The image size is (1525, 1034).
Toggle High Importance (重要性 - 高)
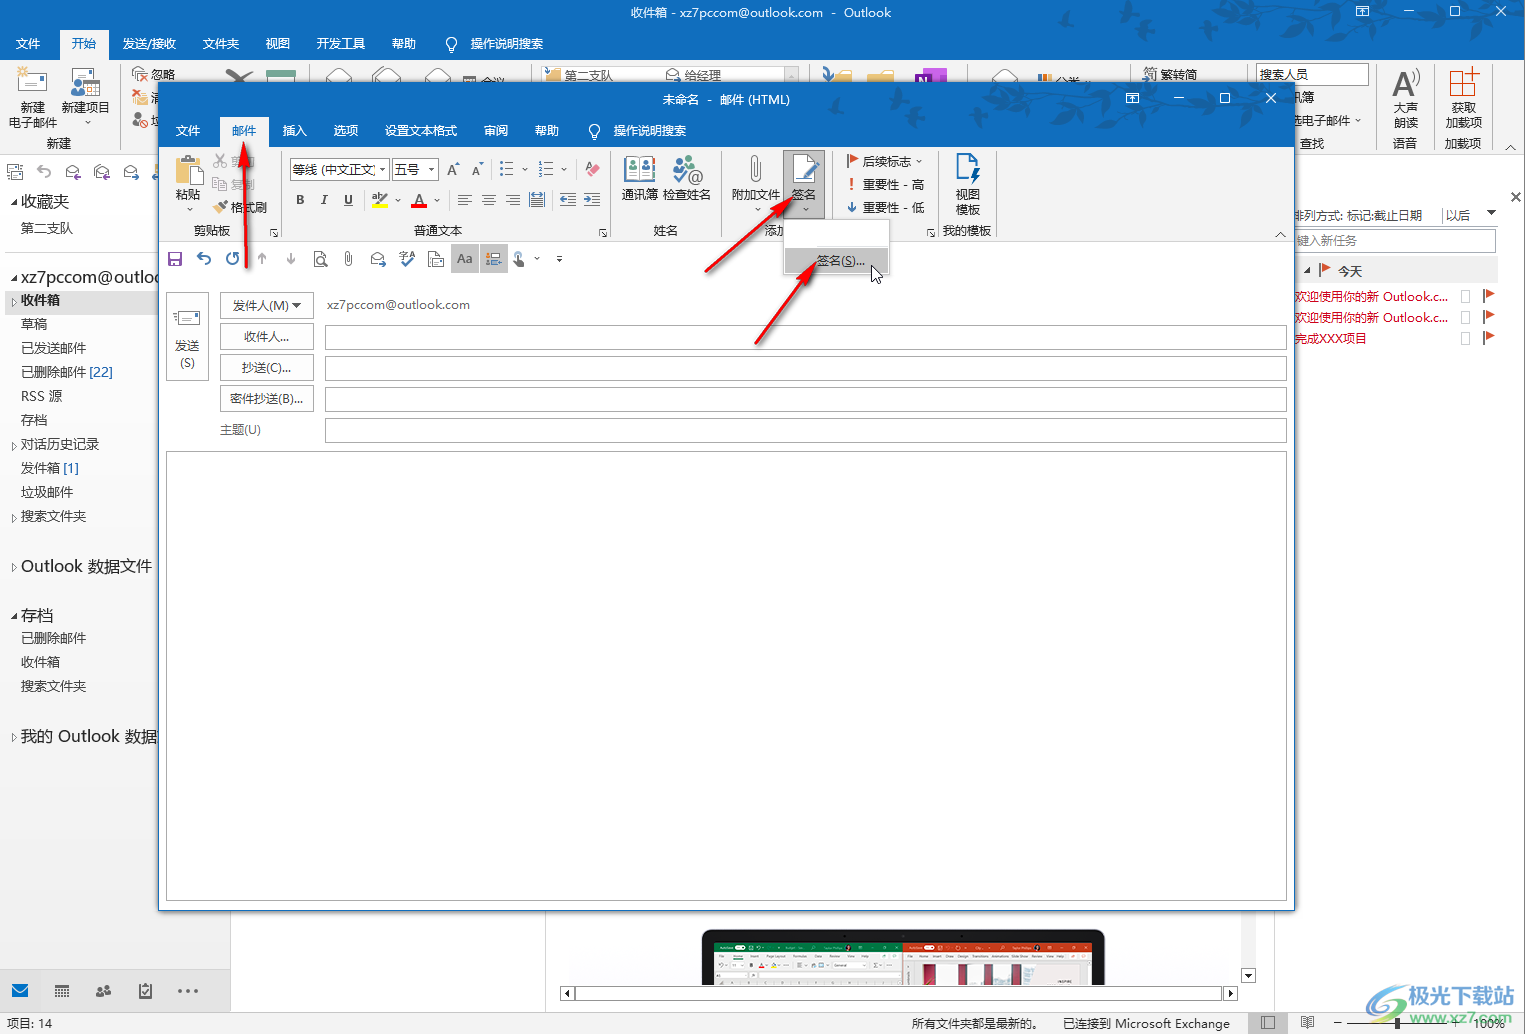pos(885,184)
